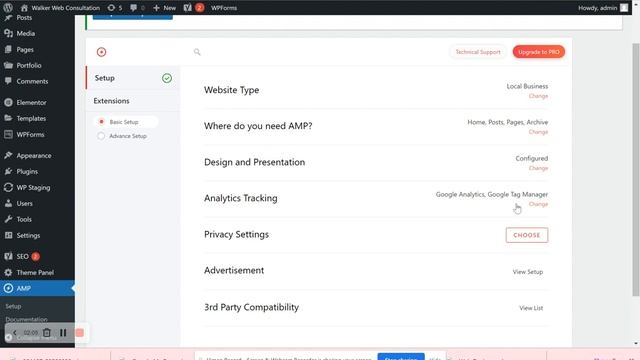Click CHOOSE for Privacy Settings
This screenshot has height=360, width=640.
click(x=527, y=235)
